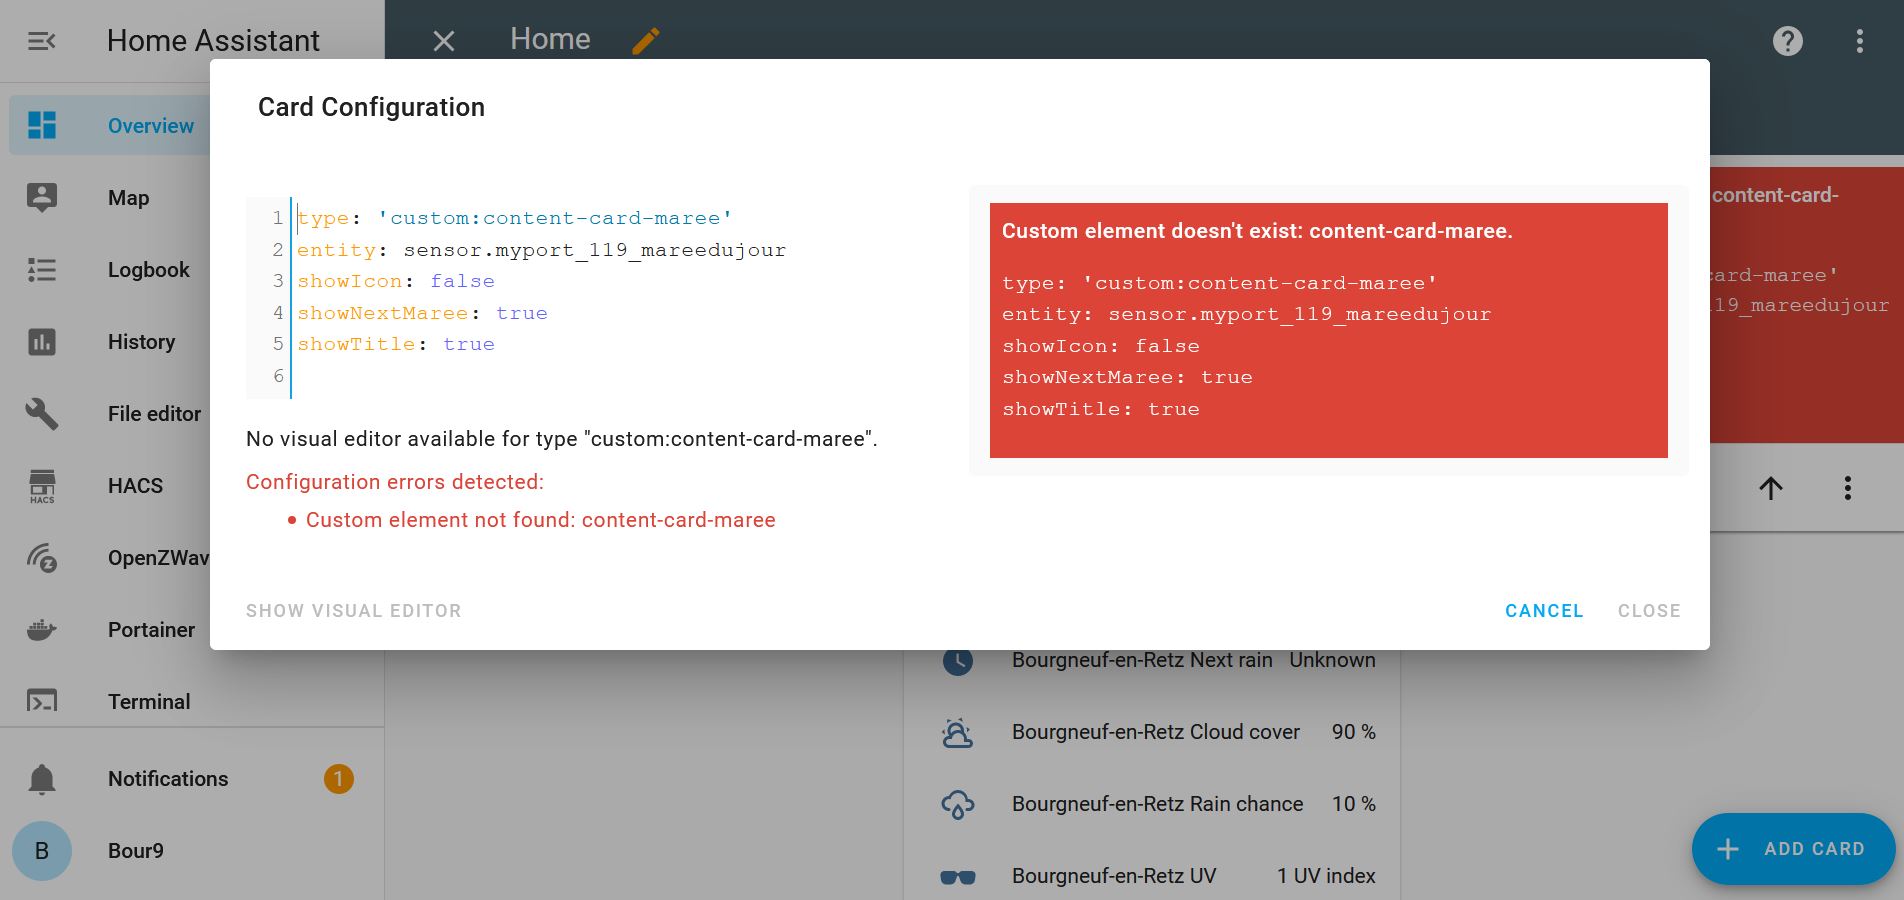
Task: Open the card's three-dot options menu
Action: click(1847, 488)
